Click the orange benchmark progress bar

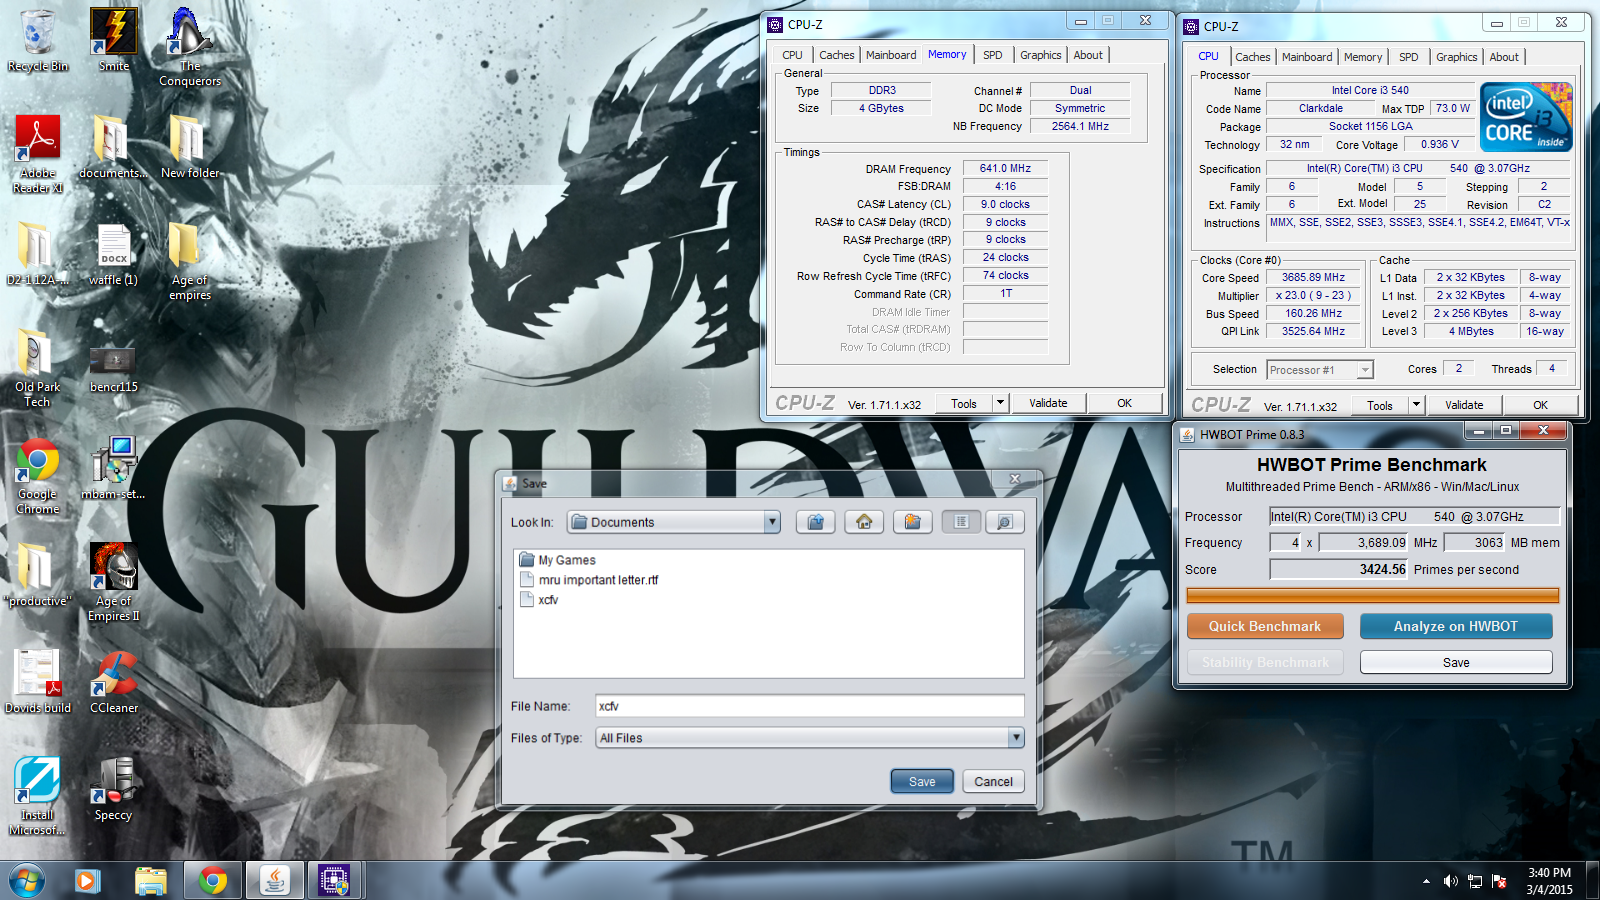coord(1372,596)
